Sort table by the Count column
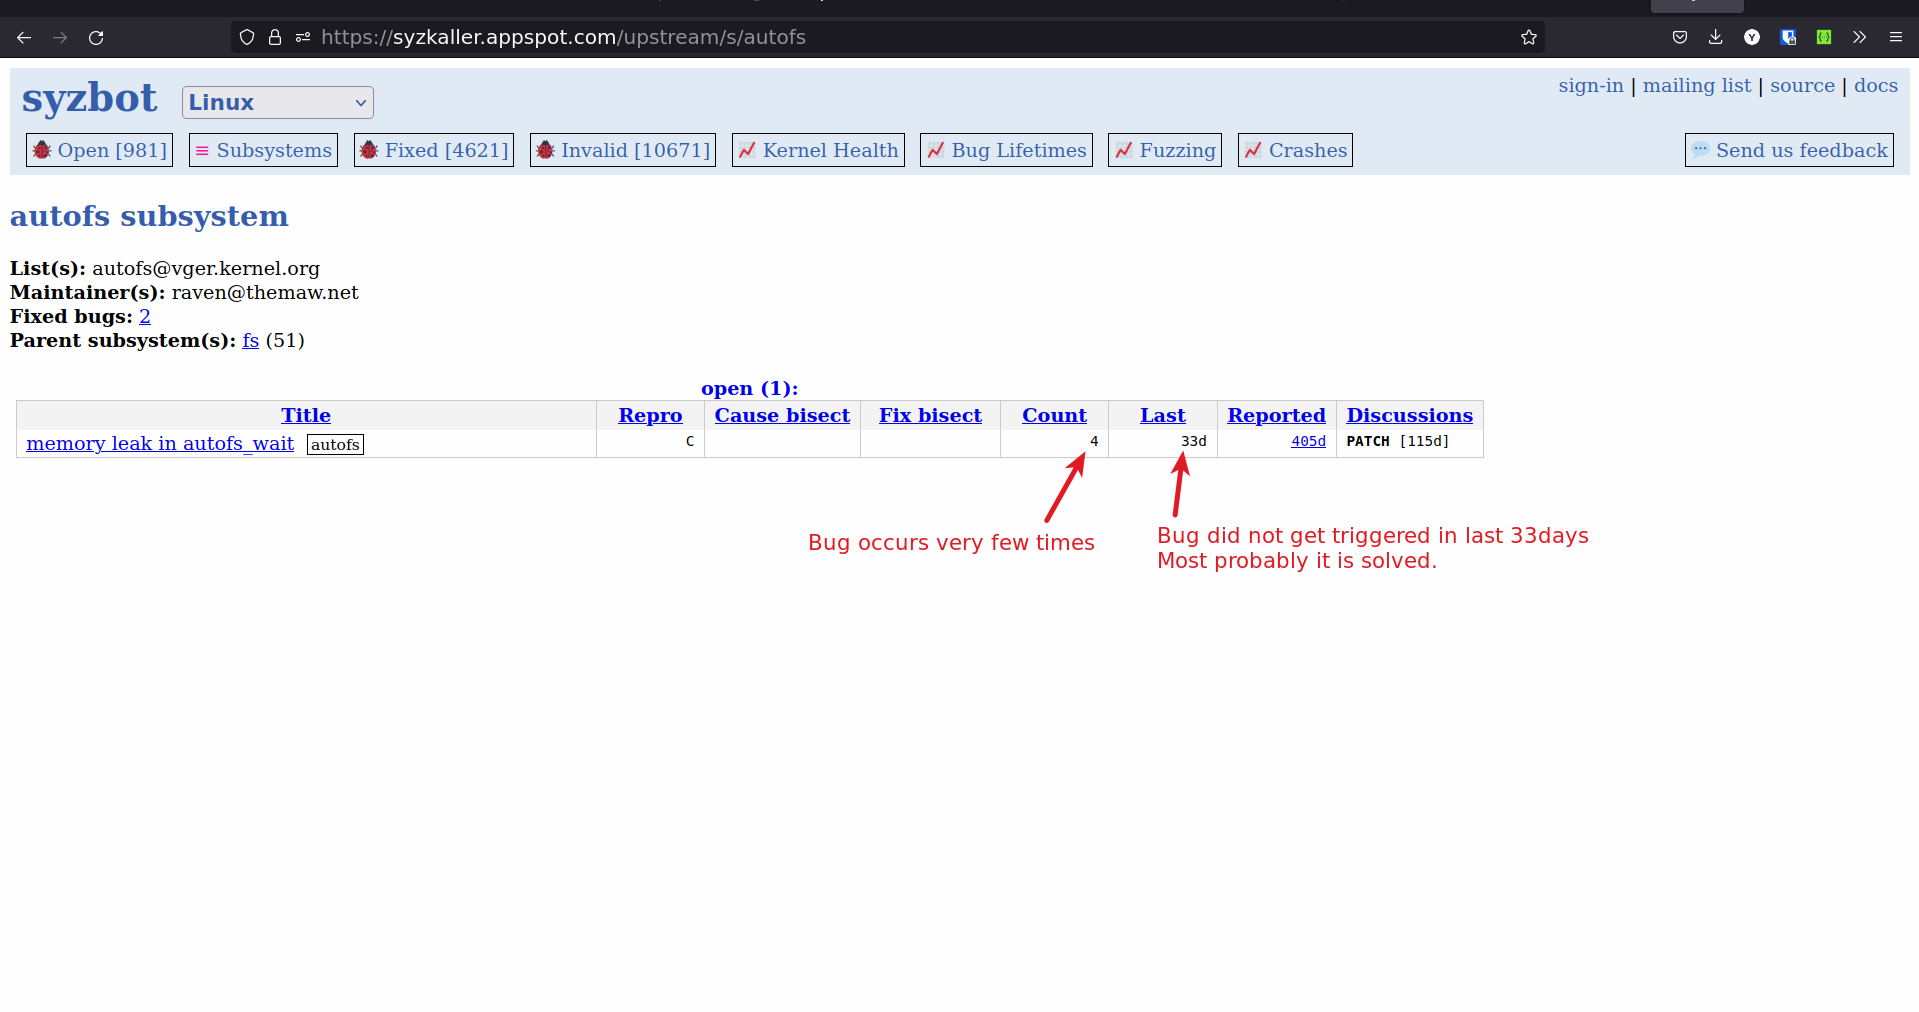Screen dimensions: 1919x1012 point(1054,415)
